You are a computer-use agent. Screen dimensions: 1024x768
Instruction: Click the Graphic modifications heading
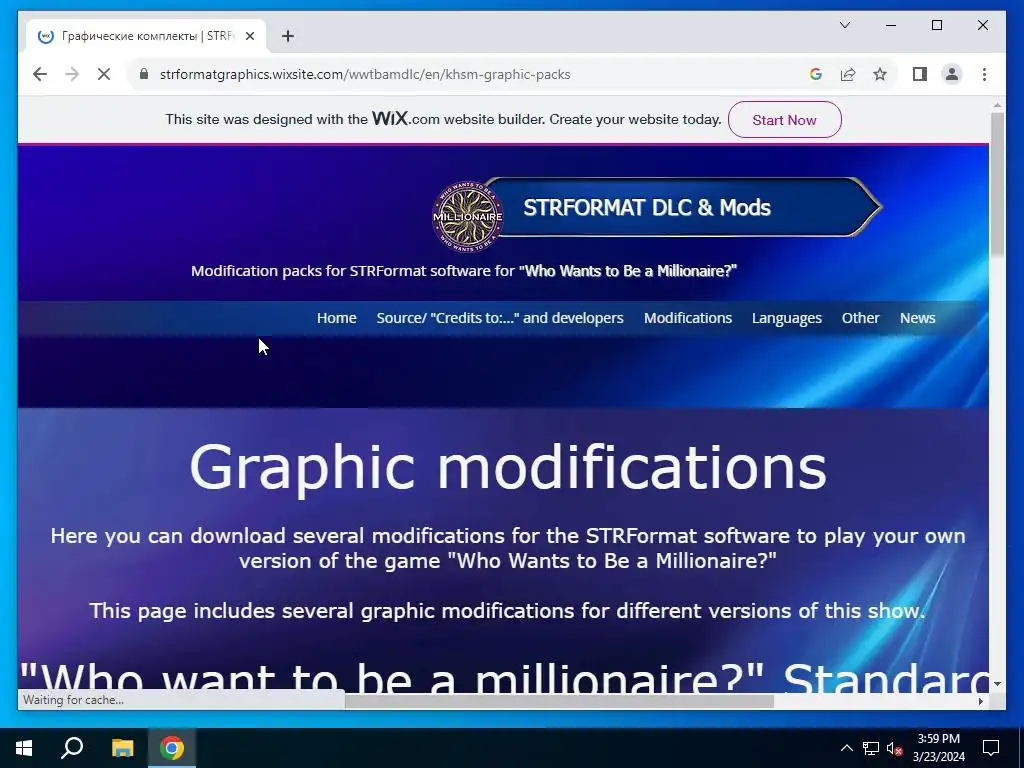[x=508, y=468]
